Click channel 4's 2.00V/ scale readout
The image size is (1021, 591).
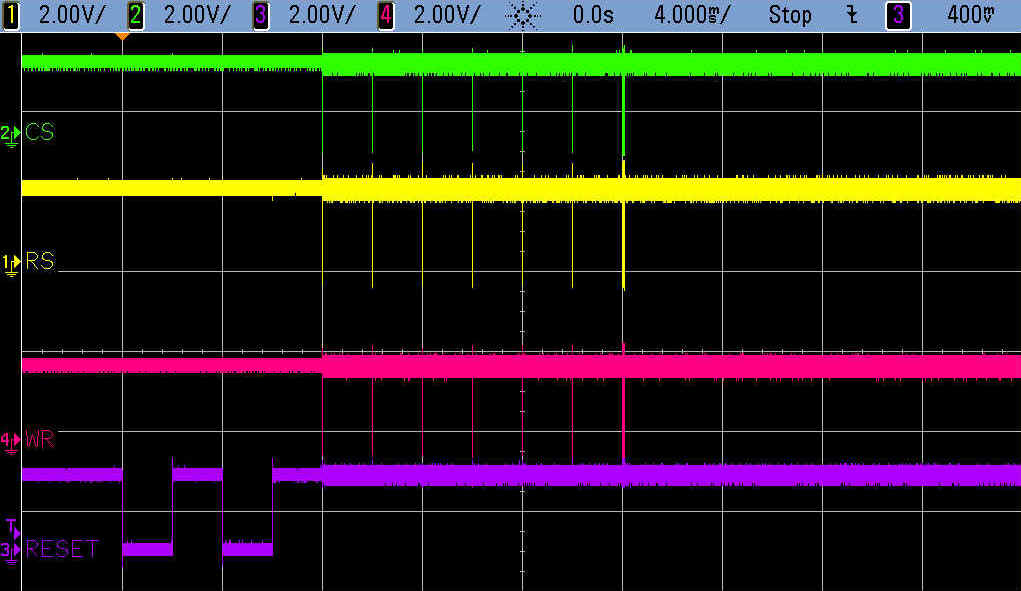click(x=447, y=15)
